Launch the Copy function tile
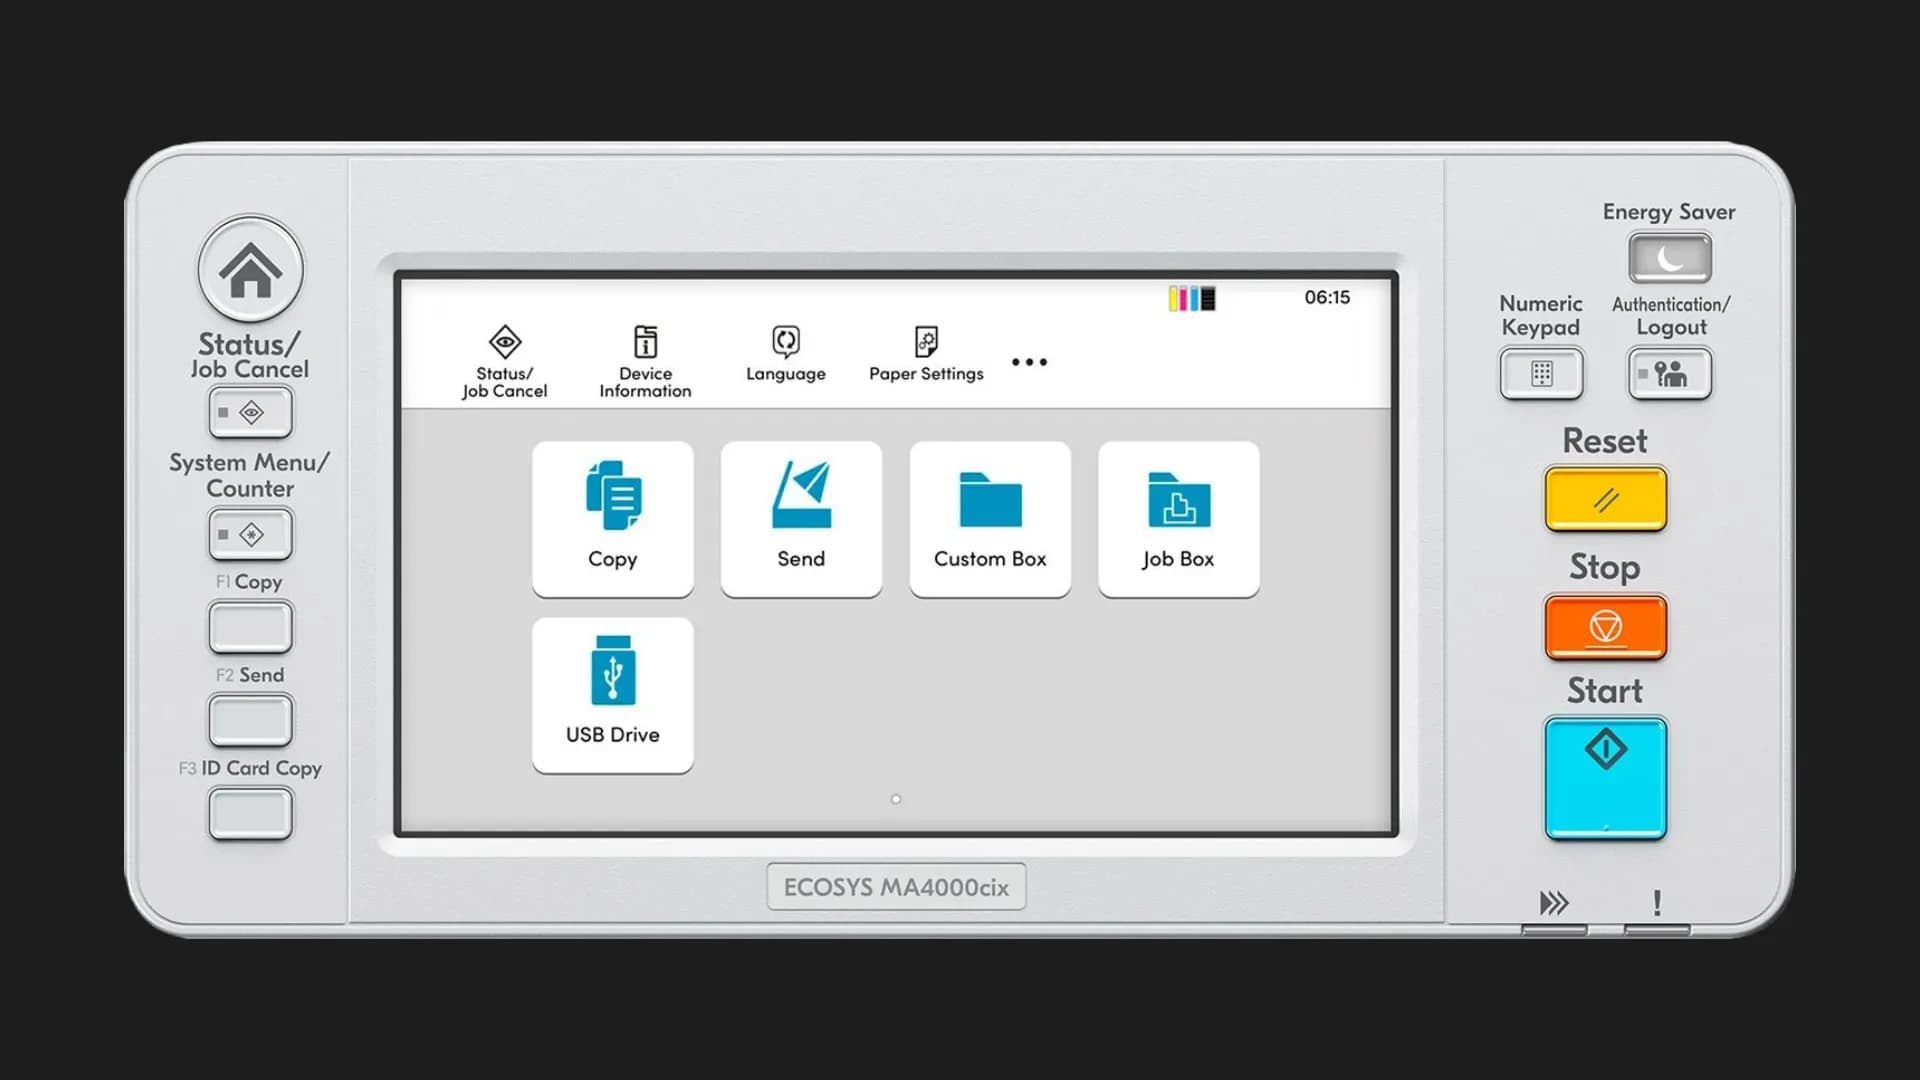 click(x=613, y=519)
